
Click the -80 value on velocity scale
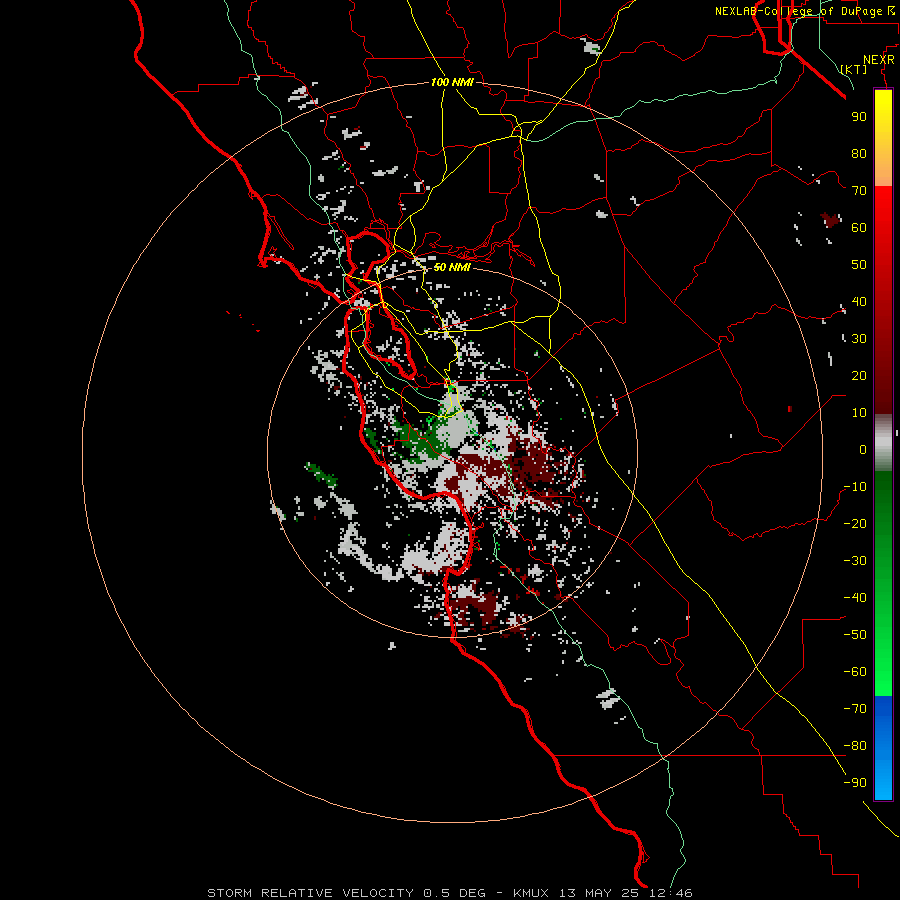(x=855, y=746)
